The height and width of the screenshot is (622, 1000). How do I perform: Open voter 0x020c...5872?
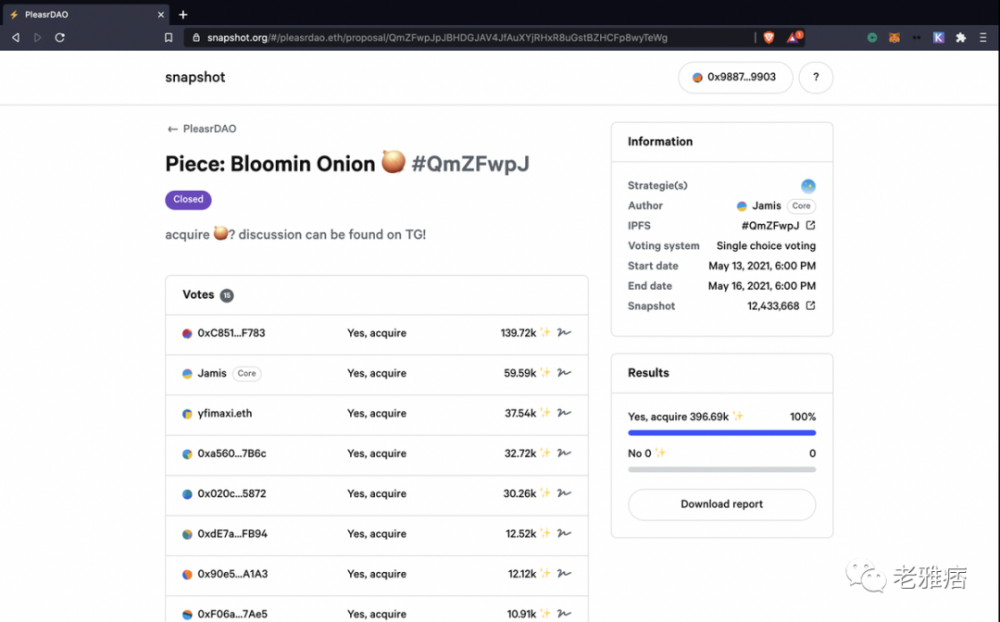[x=224, y=494]
